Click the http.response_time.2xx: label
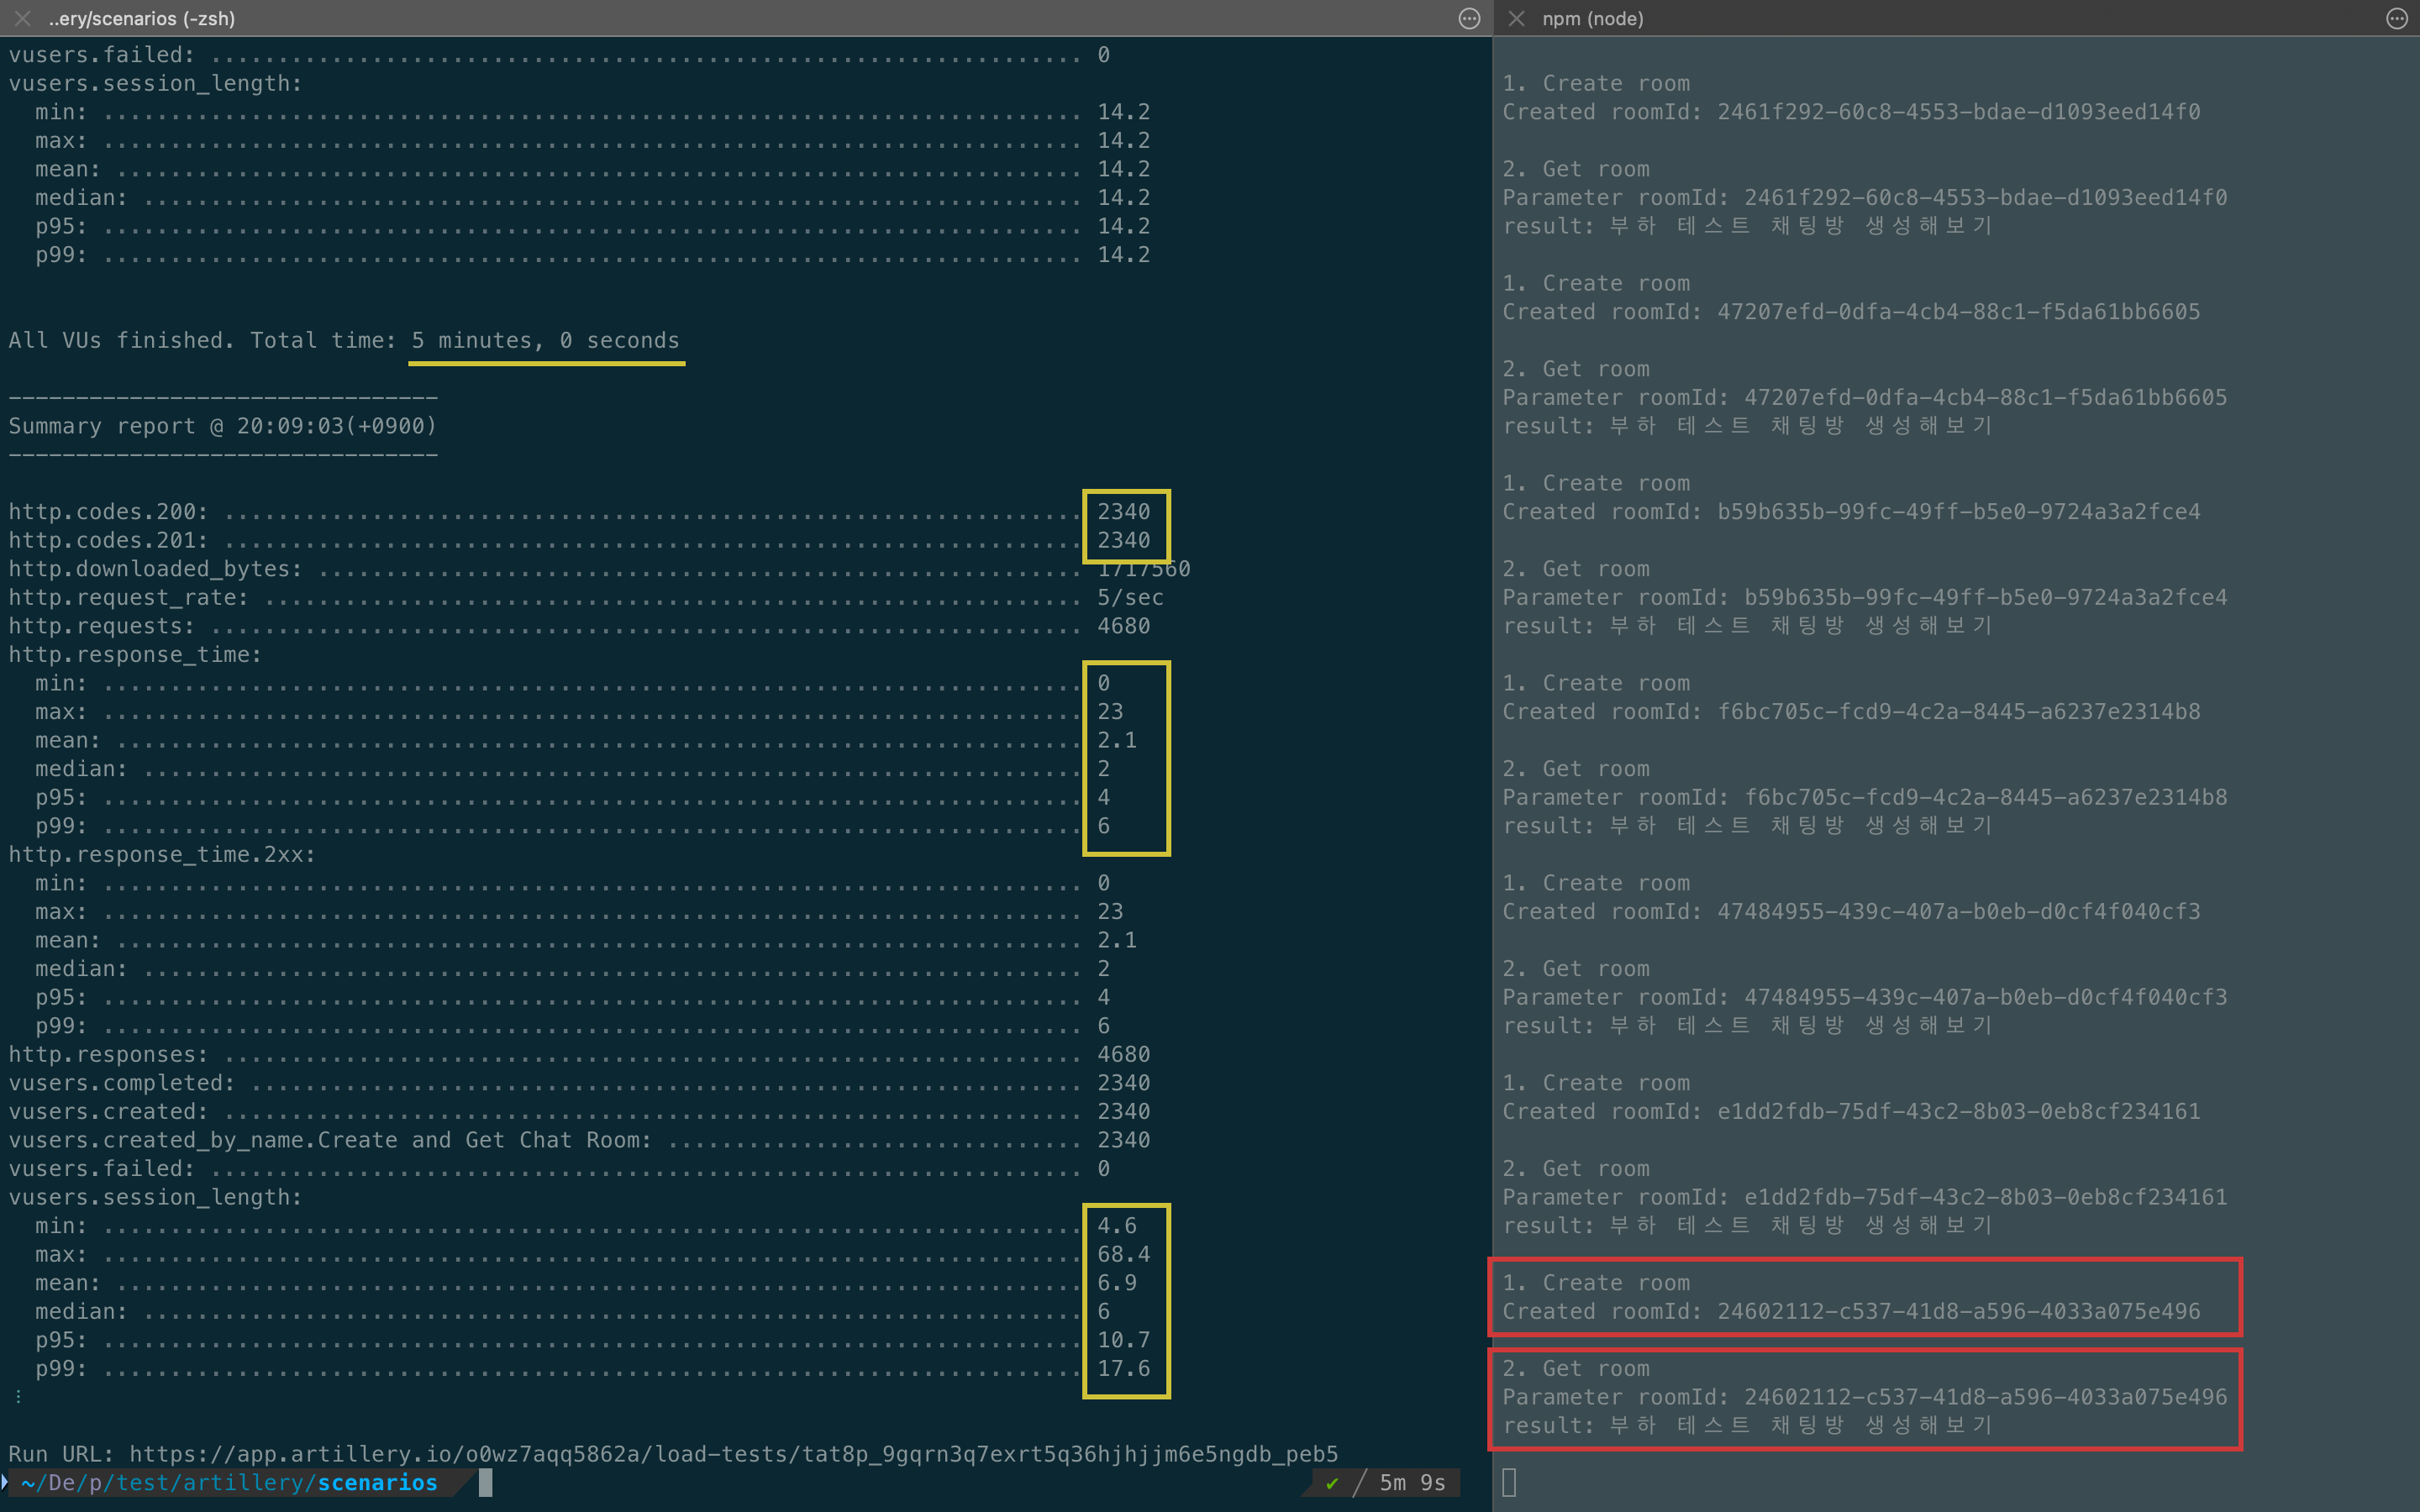Viewport: 2420px width, 1512px height. (x=162, y=854)
